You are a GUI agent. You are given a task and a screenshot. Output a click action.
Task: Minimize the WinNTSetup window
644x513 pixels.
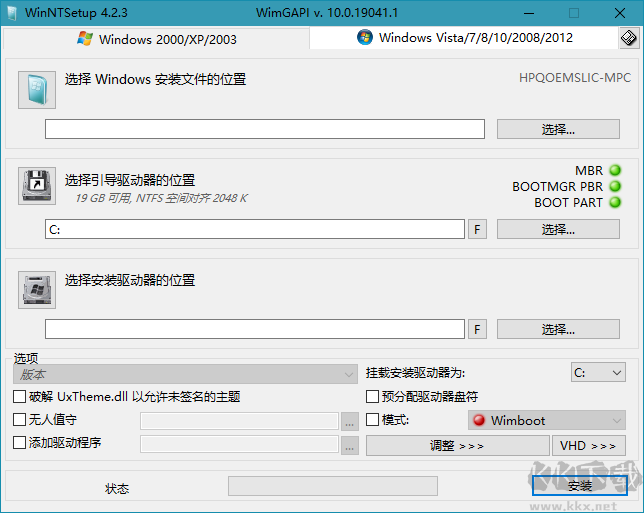(529, 14)
